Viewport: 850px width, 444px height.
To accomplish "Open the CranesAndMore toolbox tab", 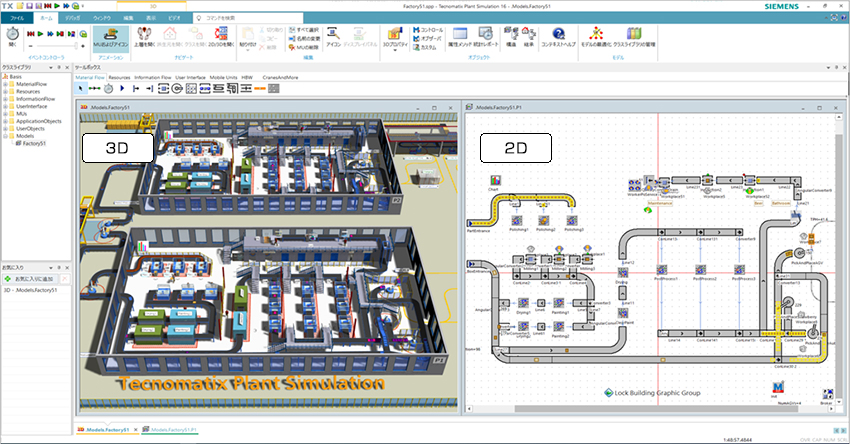I will (x=280, y=78).
